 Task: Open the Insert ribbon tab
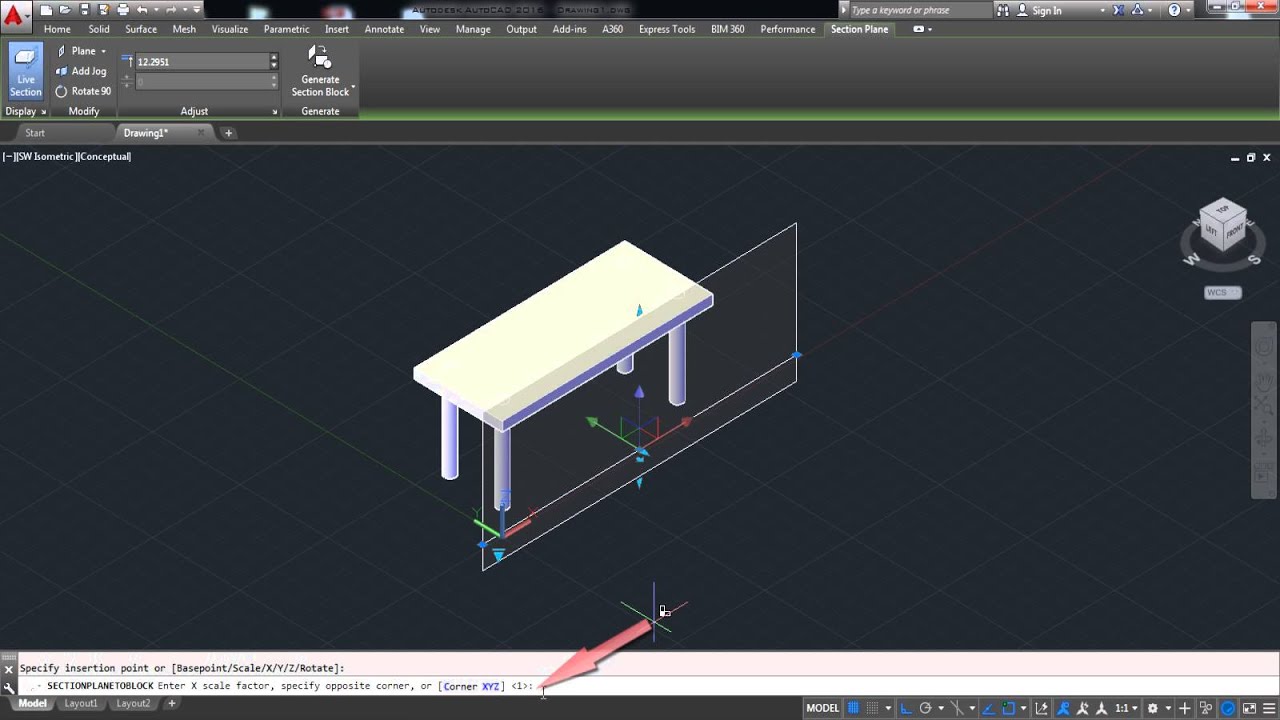337,29
